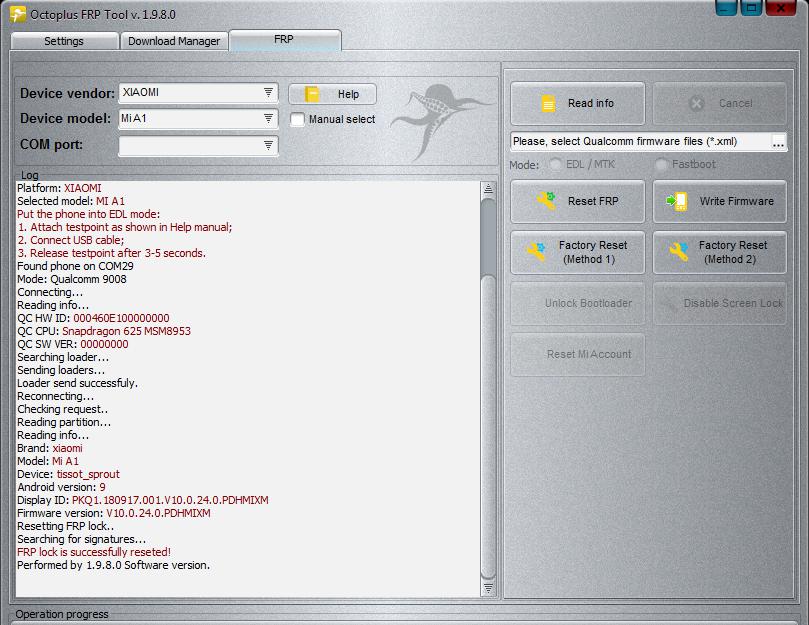The image size is (809, 625).
Task: Select the EDL / MTK mode radio button
Action: pos(555,165)
